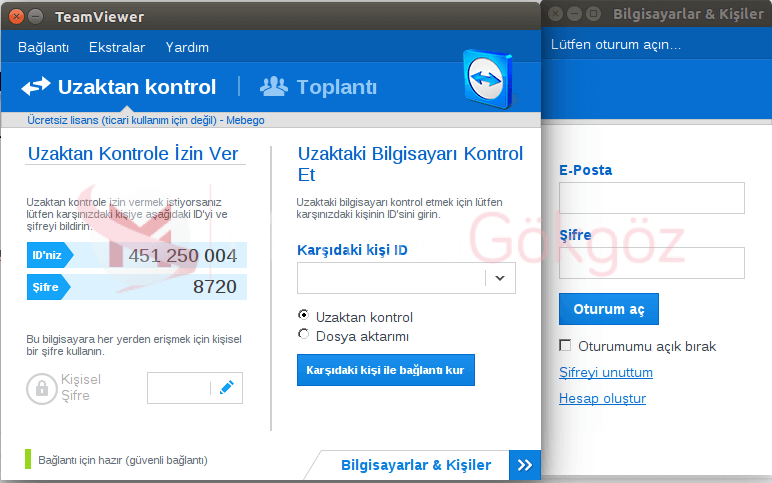
Task: Open the Şifreyi unuttum link
Action: 606,372
